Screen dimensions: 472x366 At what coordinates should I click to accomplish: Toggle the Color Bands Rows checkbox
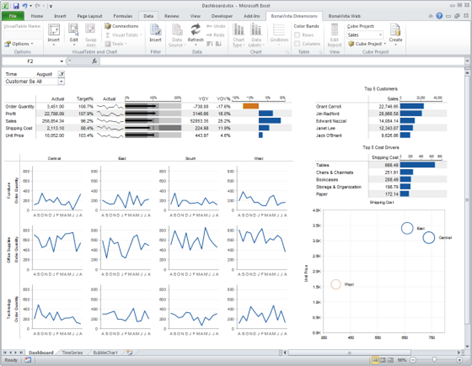point(297,35)
